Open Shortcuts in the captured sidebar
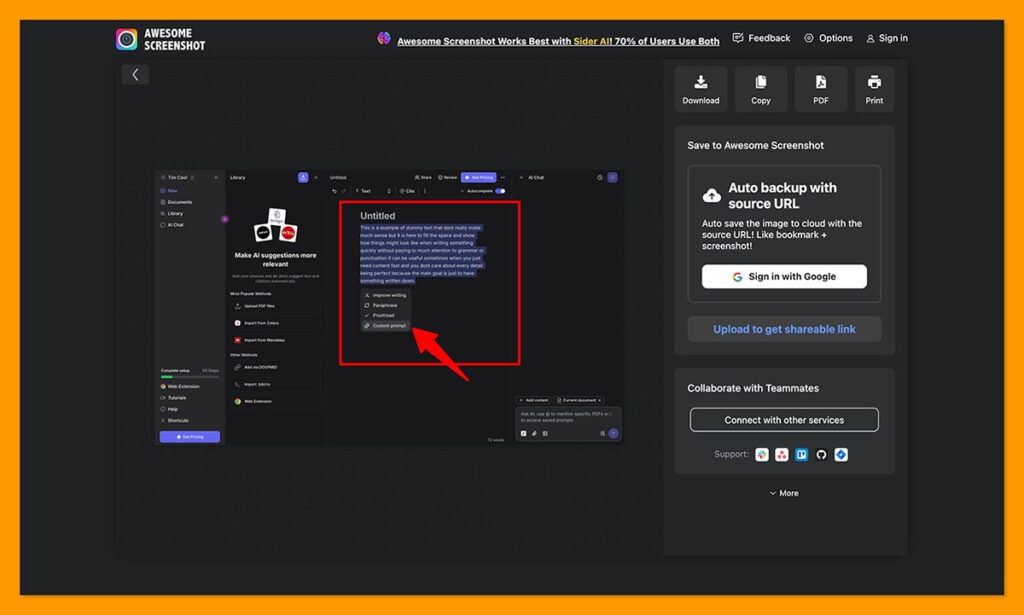The height and width of the screenshot is (615, 1024). click(x=175, y=420)
